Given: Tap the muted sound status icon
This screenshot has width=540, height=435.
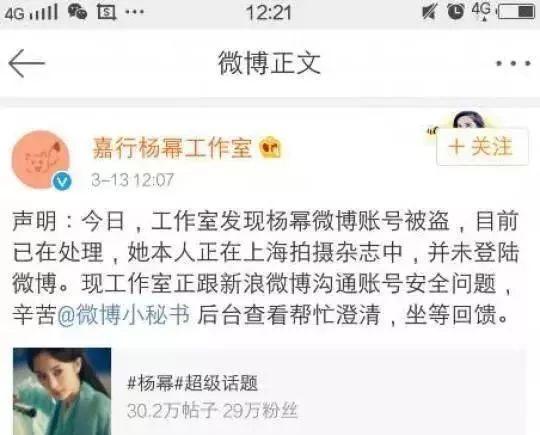Looking at the screenshot, I should click(429, 12).
